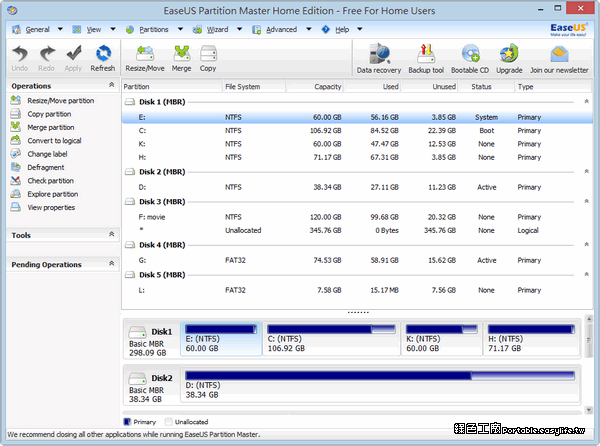Expand the dropdown arrow next to Advanced

click(309, 29)
